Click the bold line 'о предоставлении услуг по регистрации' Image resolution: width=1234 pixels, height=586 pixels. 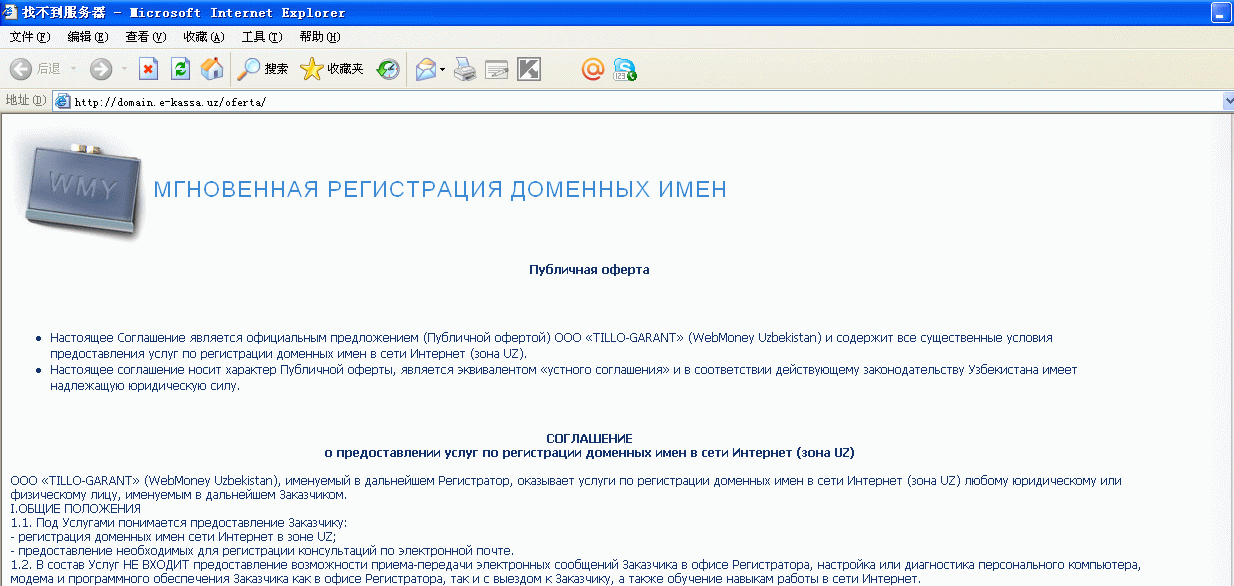(x=589, y=452)
